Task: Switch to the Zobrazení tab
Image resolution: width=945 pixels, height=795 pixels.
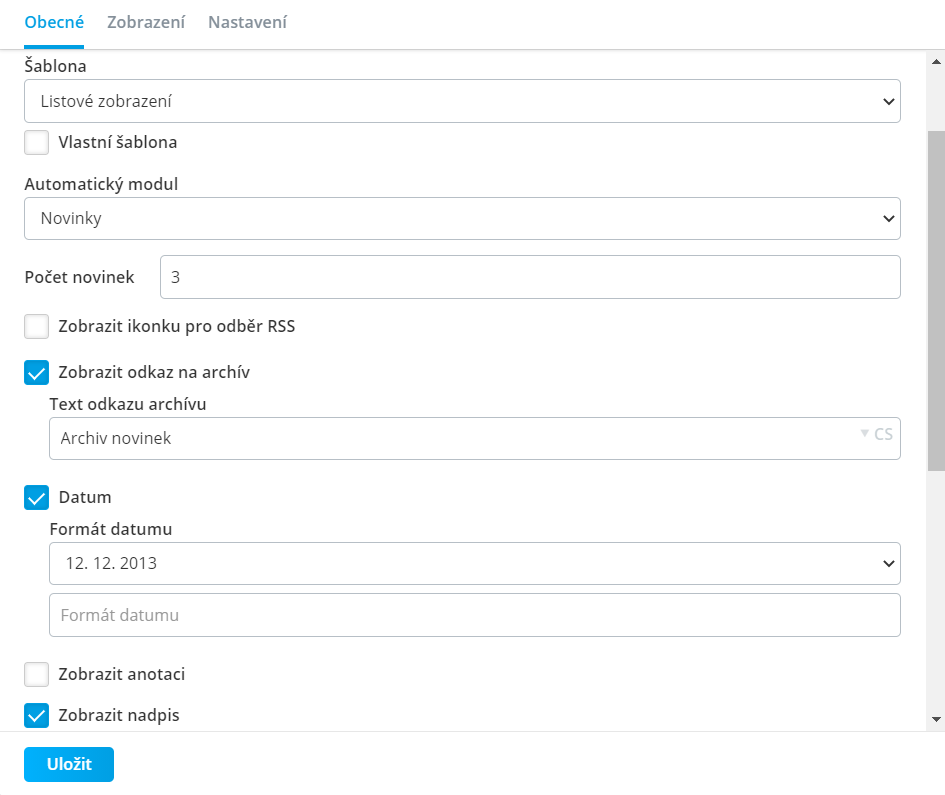Action: pos(146,22)
